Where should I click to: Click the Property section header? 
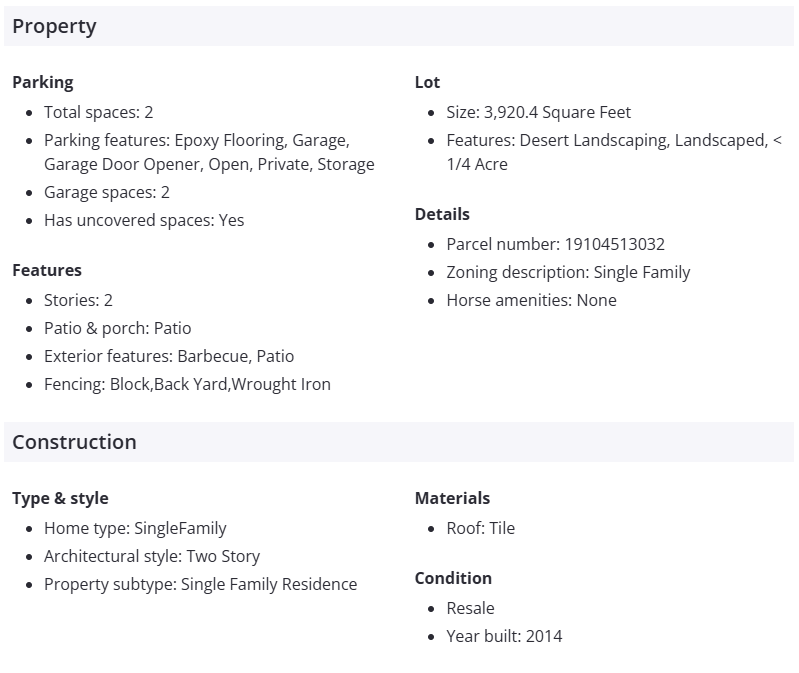click(x=54, y=27)
